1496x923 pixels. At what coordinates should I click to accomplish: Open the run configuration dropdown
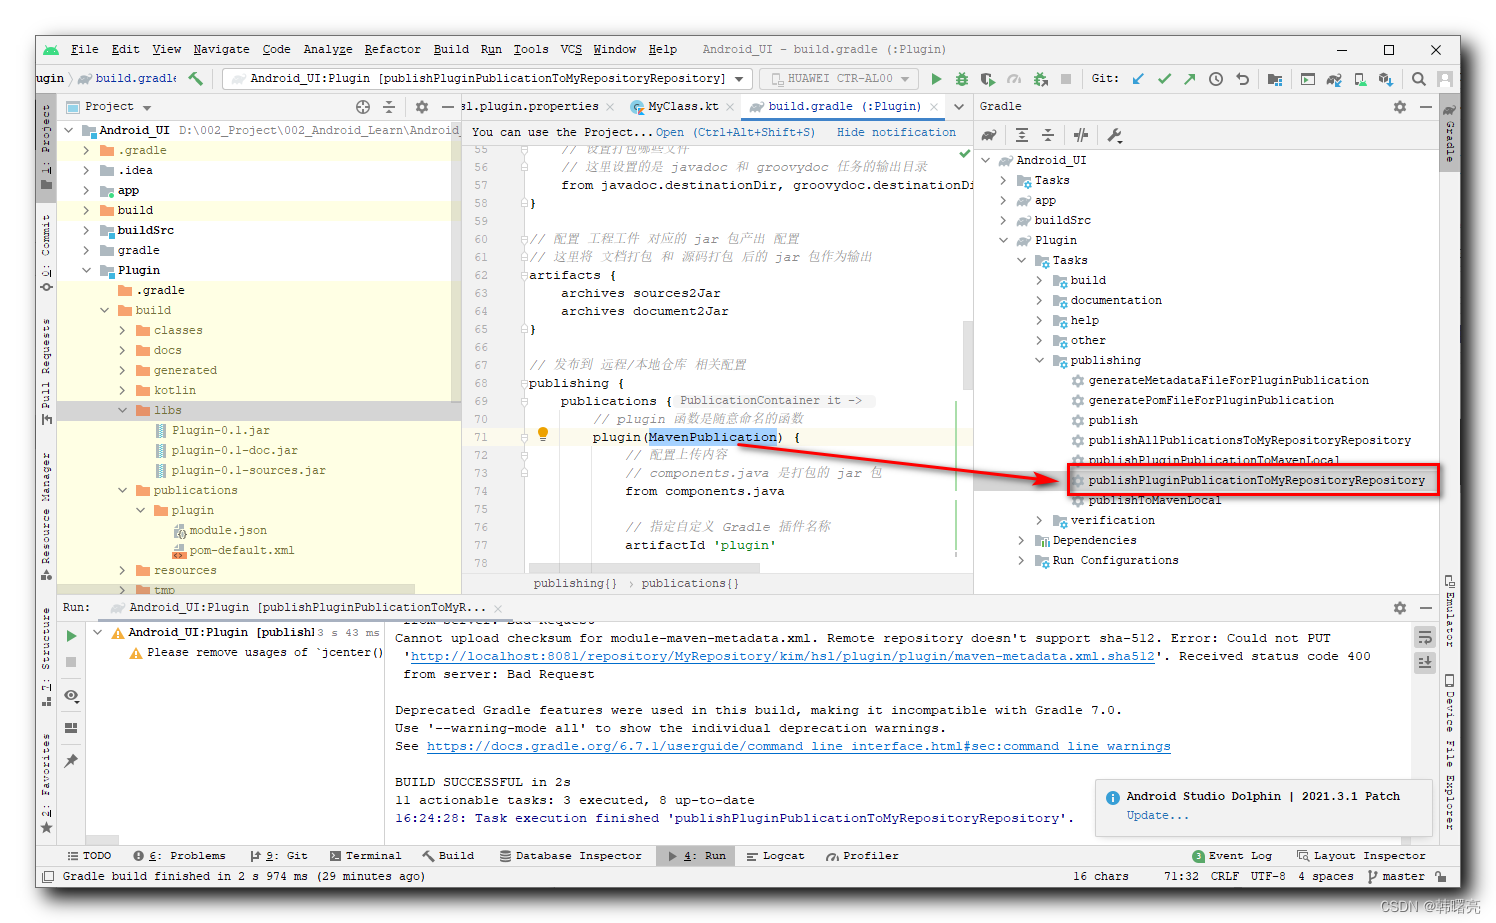[485, 79]
